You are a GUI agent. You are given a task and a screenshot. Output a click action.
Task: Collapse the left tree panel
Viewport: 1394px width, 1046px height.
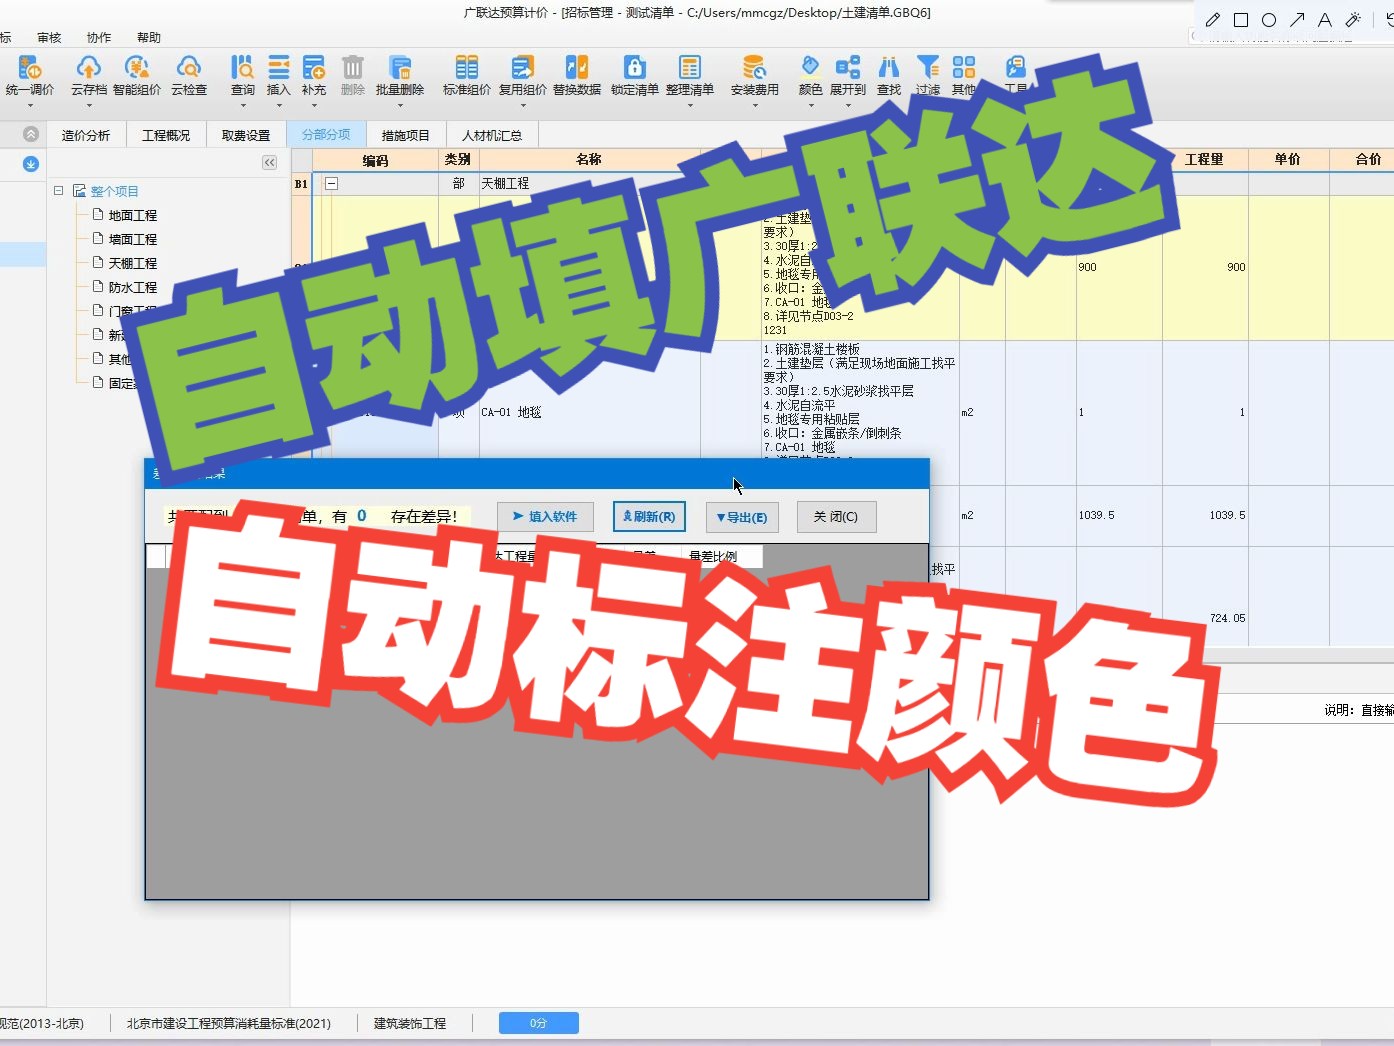click(269, 162)
